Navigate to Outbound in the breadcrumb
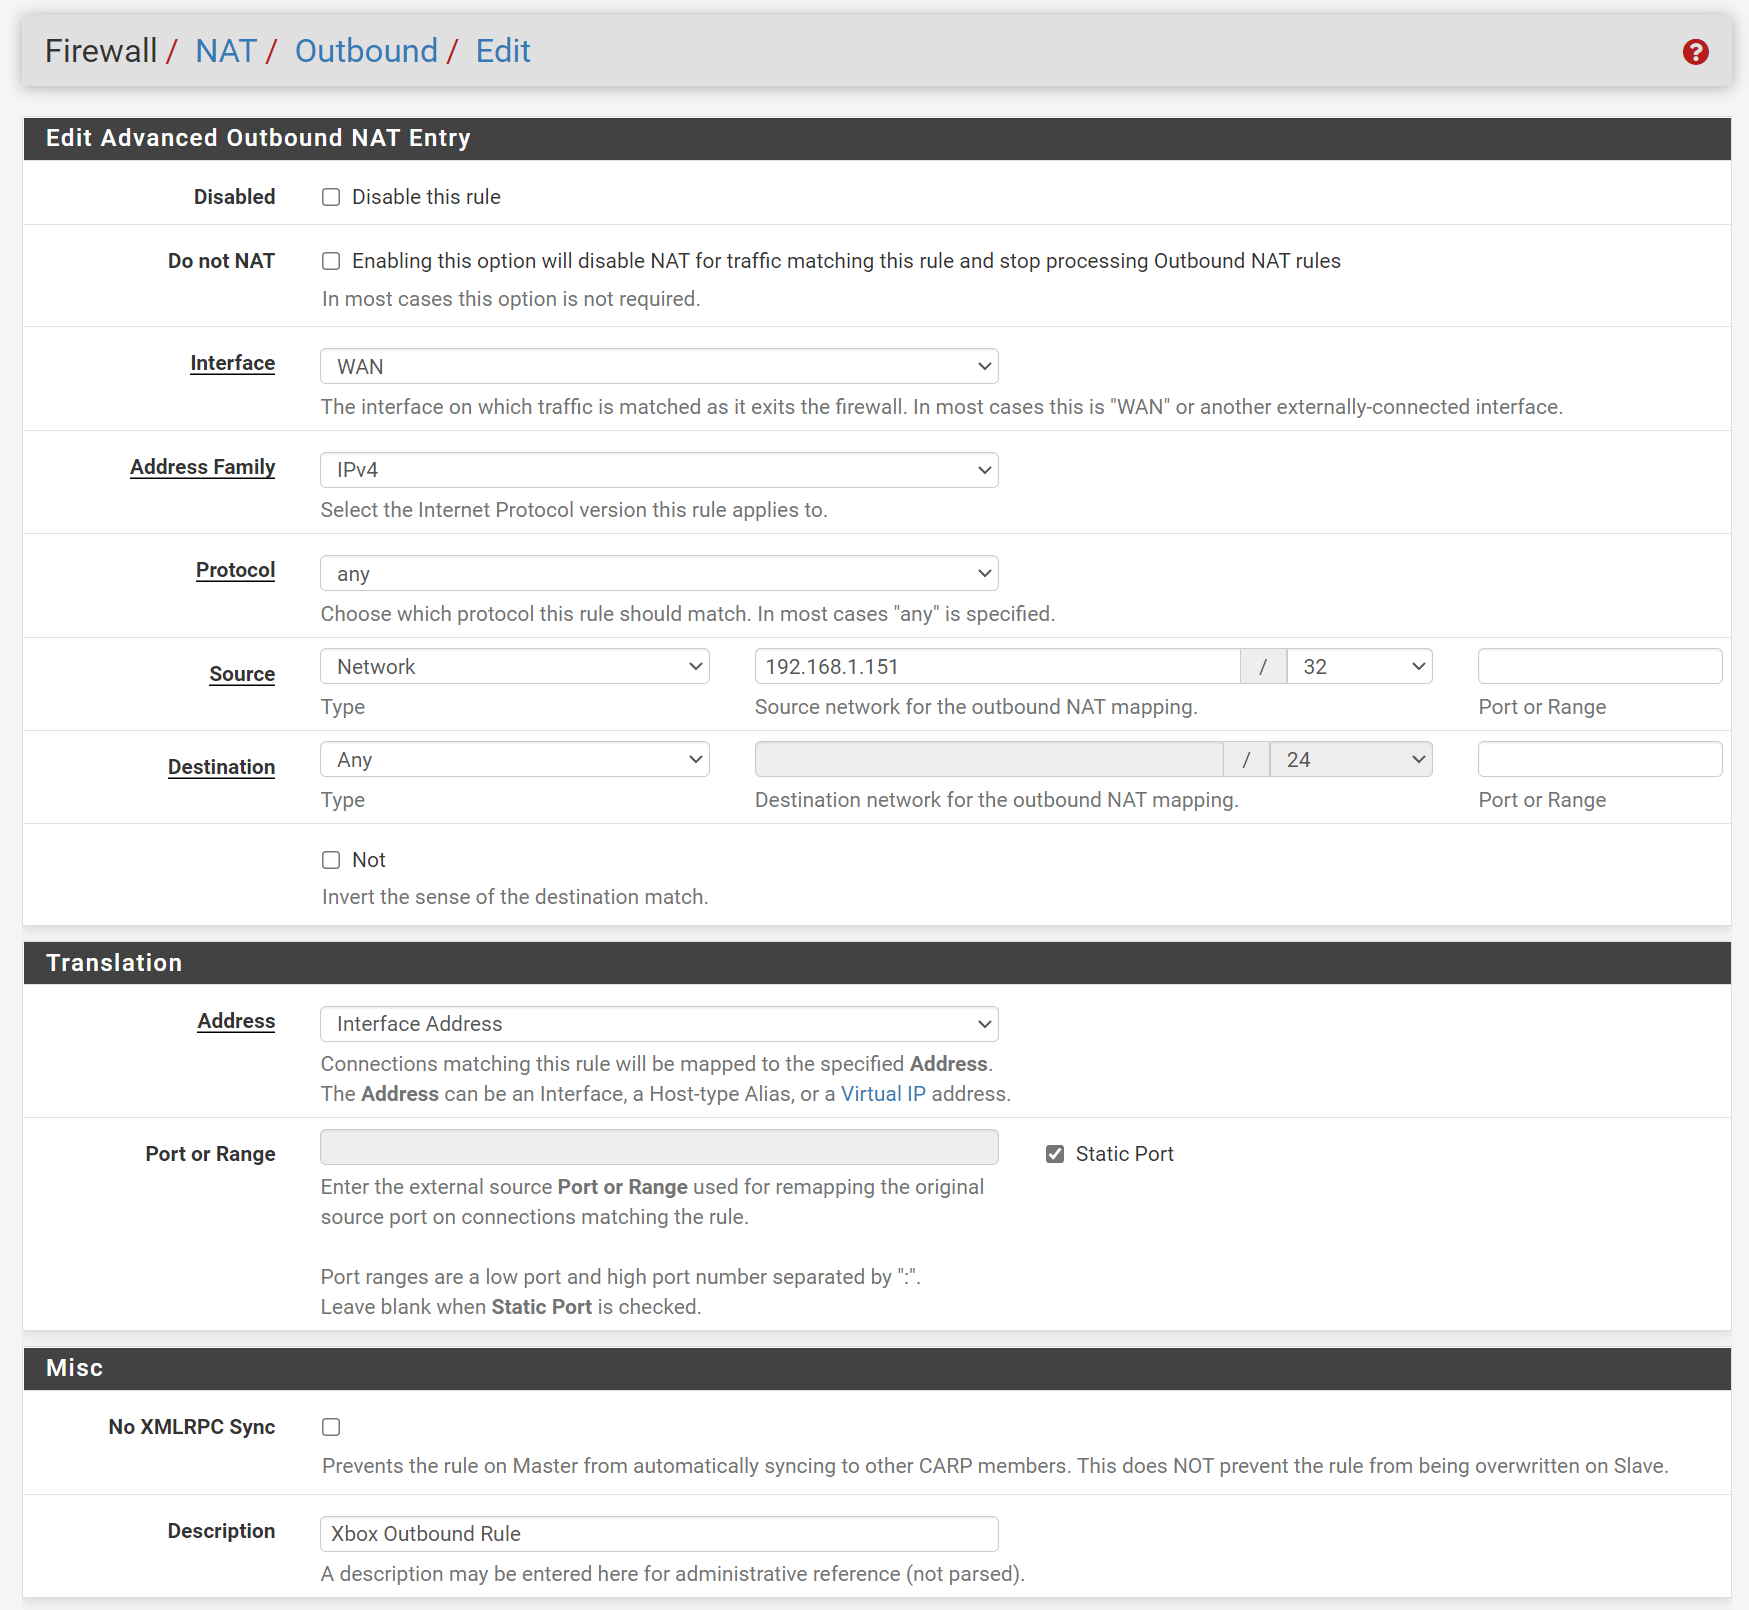The height and width of the screenshot is (1610, 1749). coord(366,51)
